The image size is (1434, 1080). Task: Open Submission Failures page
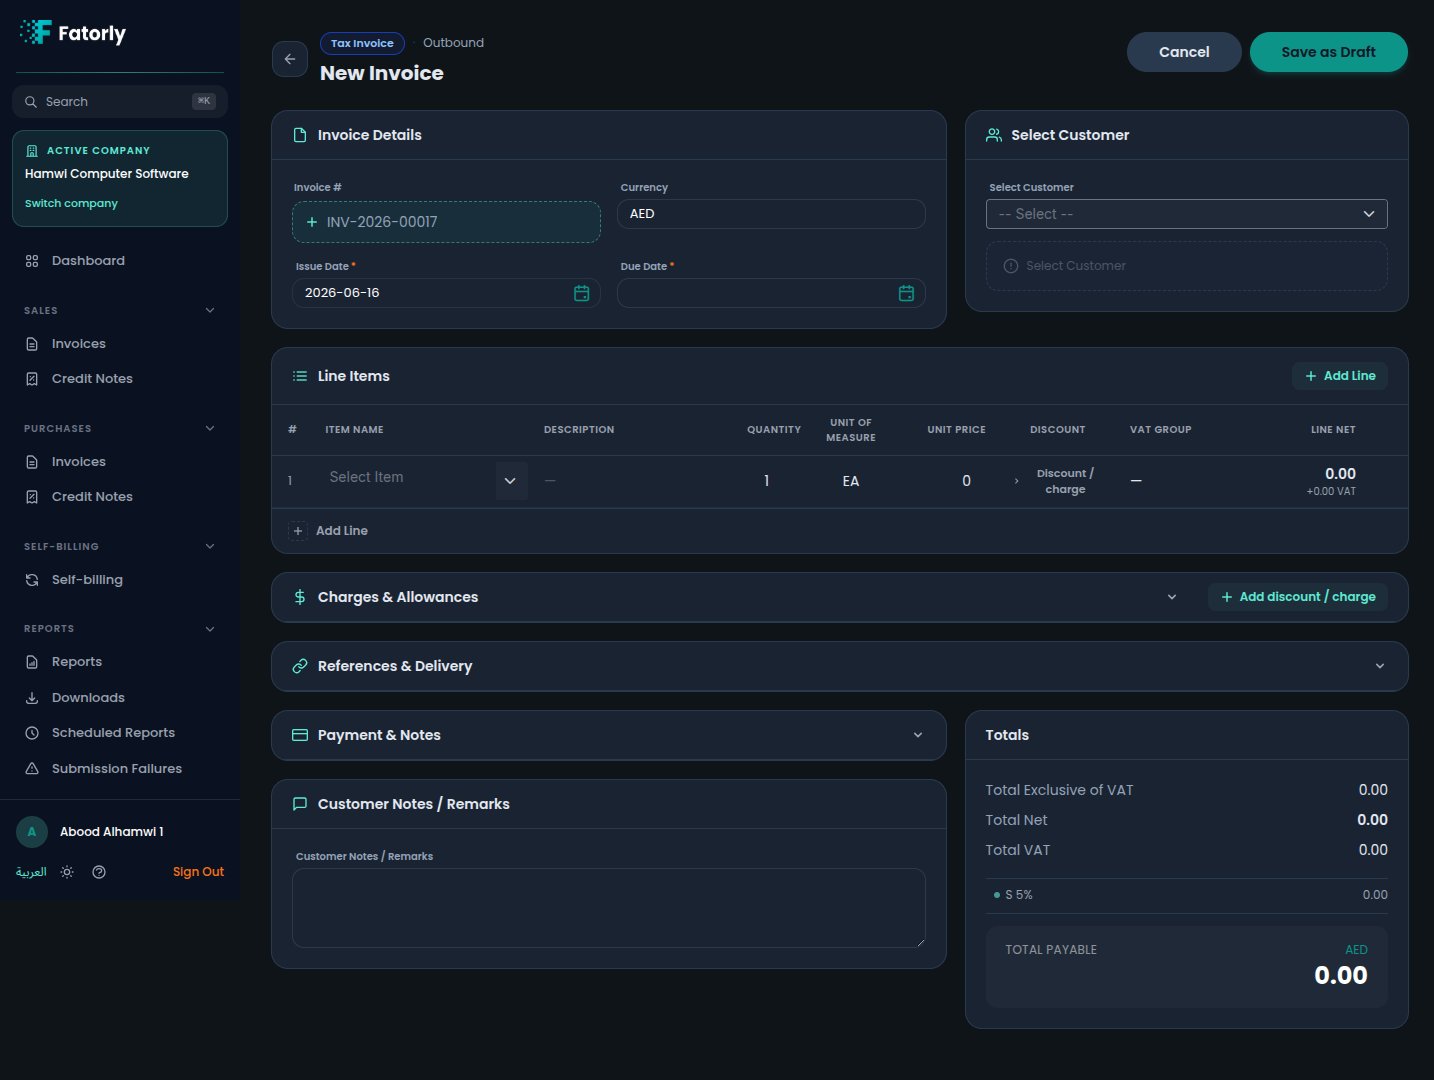[120, 769]
